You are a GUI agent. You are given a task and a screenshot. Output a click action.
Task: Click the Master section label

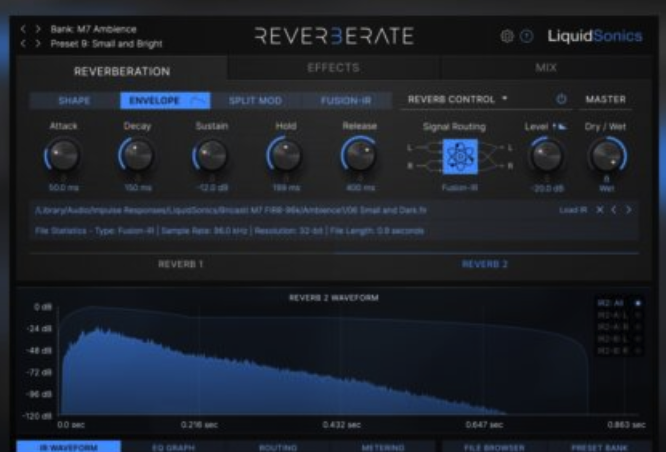click(606, 99)
